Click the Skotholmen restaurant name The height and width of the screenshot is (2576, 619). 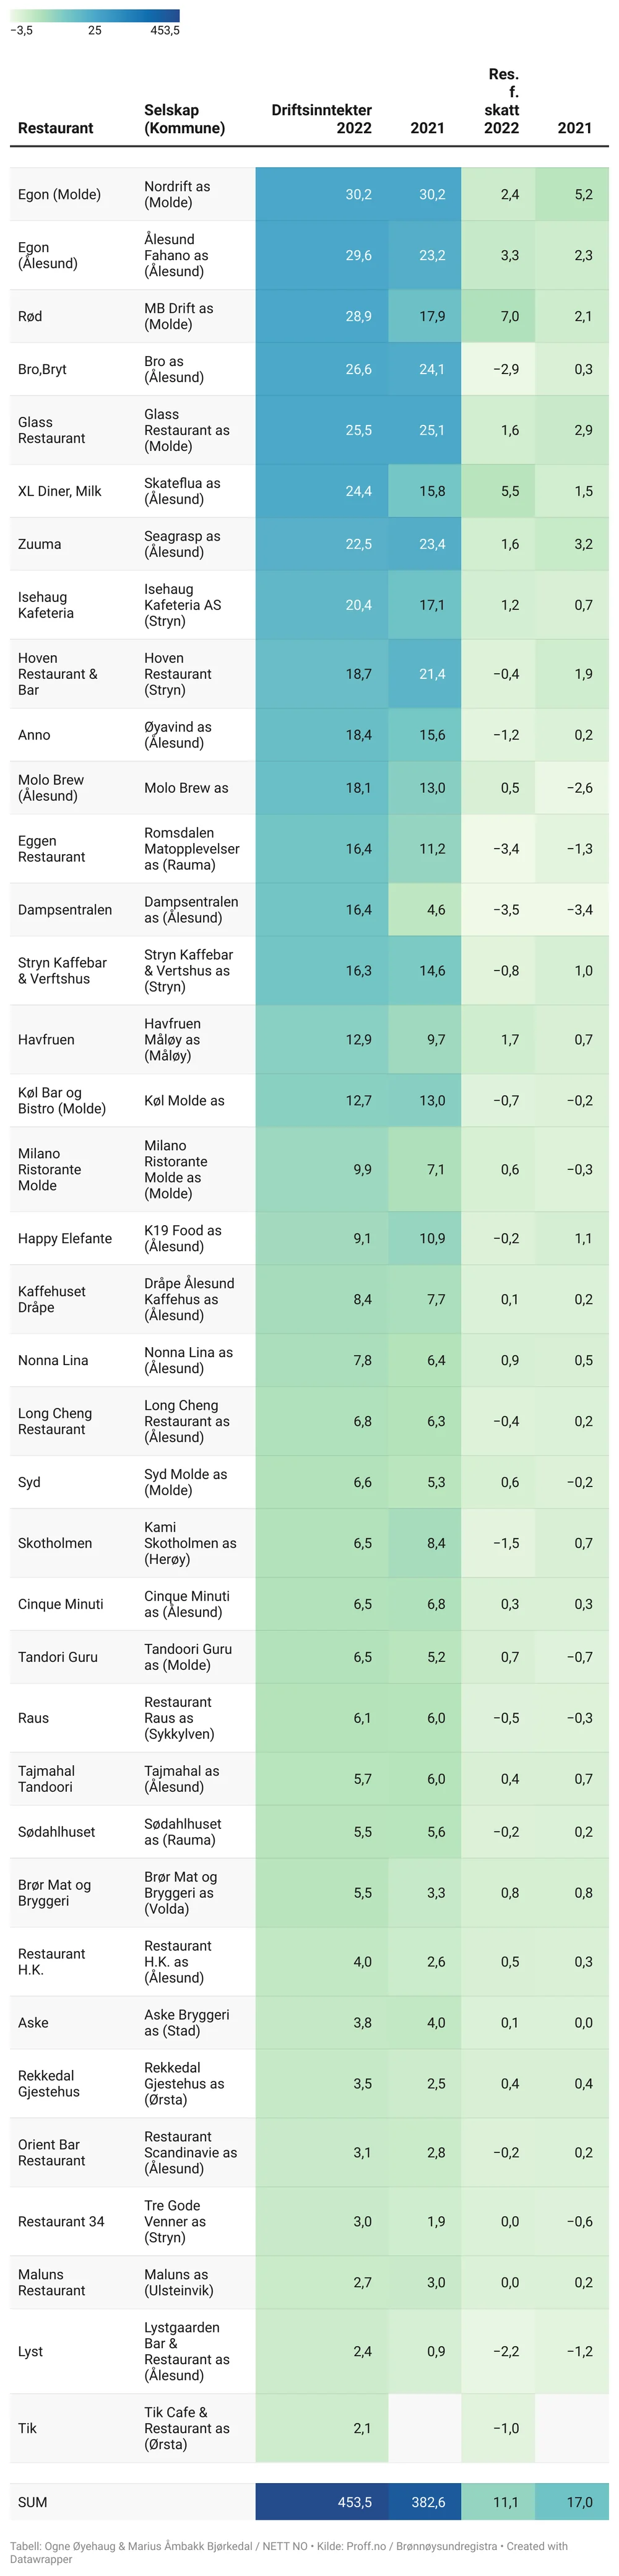[x=55, y=1544]
